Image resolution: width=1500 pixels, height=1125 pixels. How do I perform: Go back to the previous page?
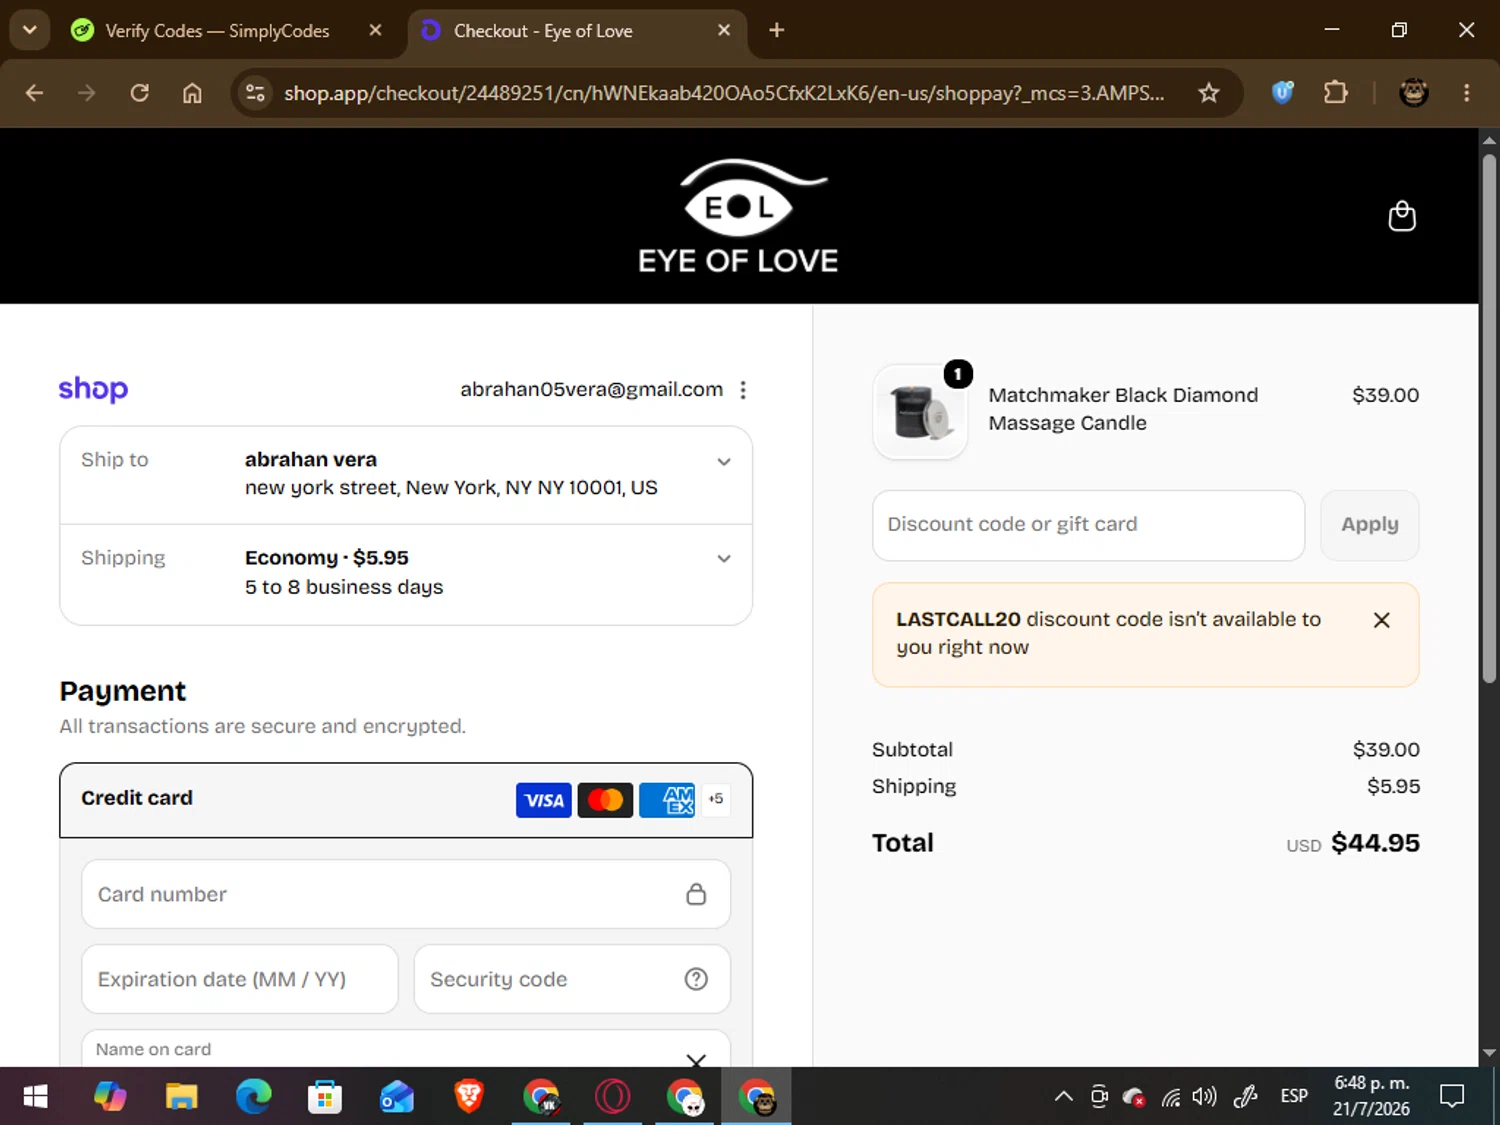pyautogui.click(x=35, y=93)
